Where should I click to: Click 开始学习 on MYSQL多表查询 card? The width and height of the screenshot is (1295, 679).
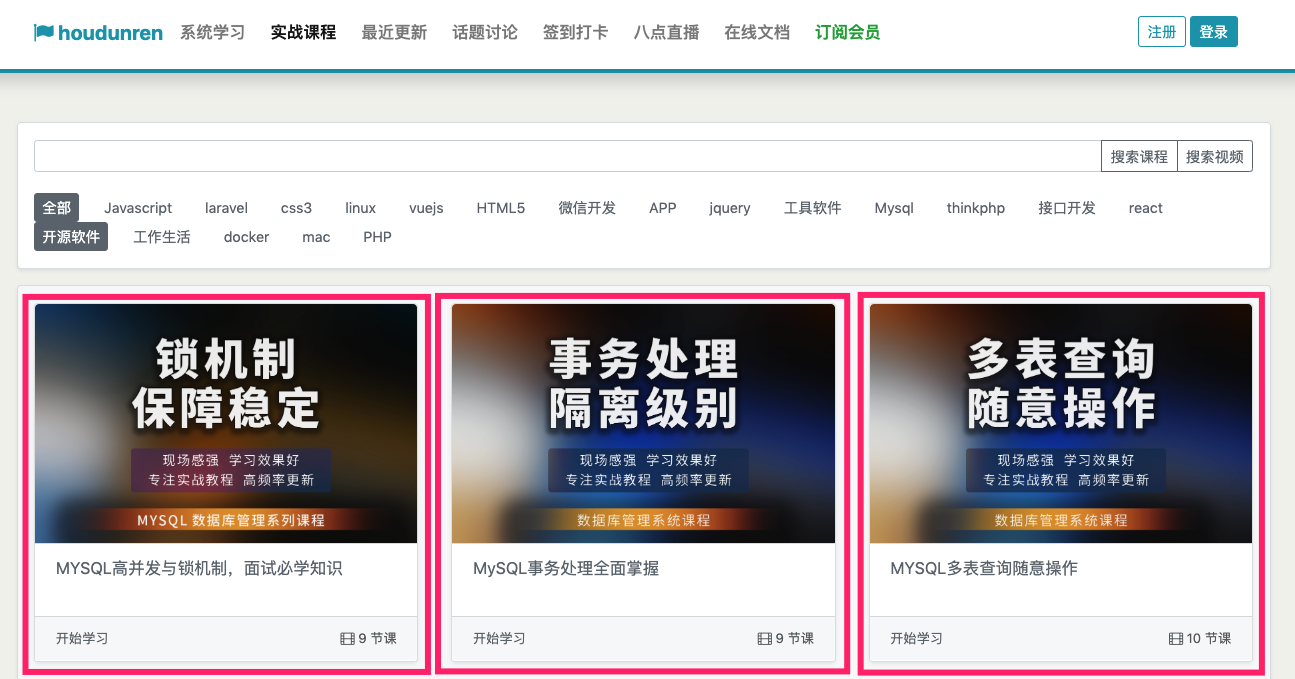click(916, 638)
